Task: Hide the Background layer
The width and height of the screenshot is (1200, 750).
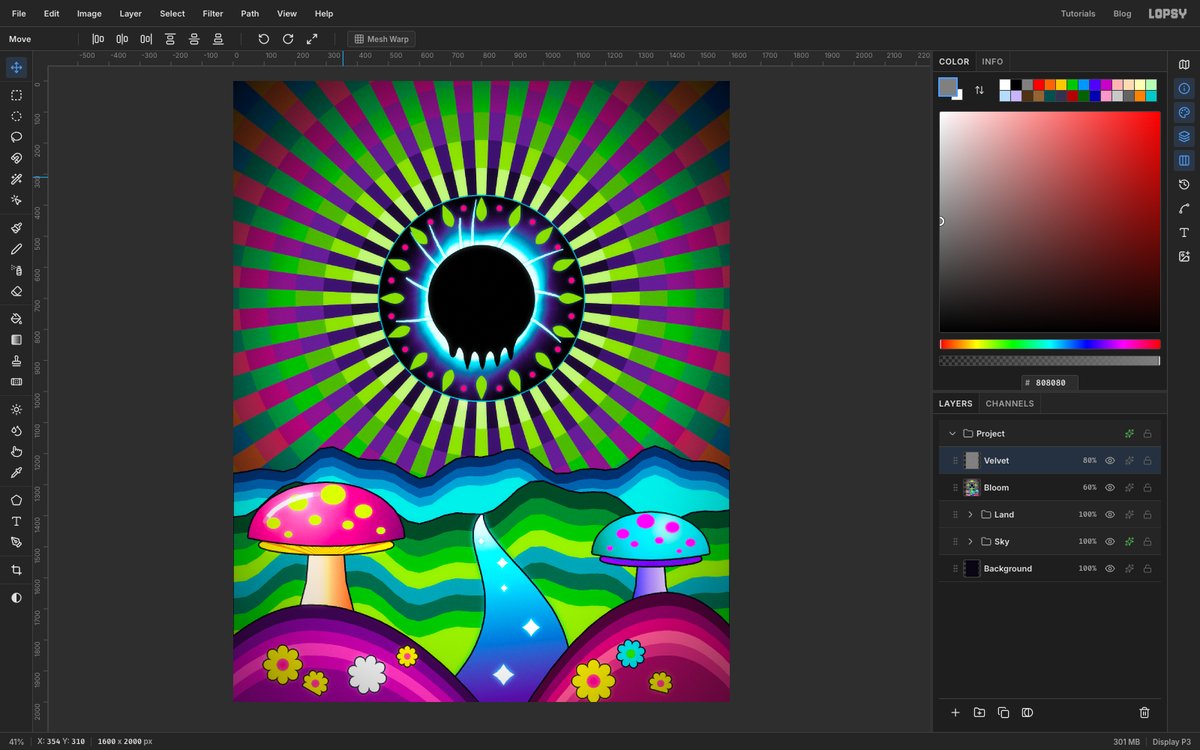Action: pos(1109,569)
